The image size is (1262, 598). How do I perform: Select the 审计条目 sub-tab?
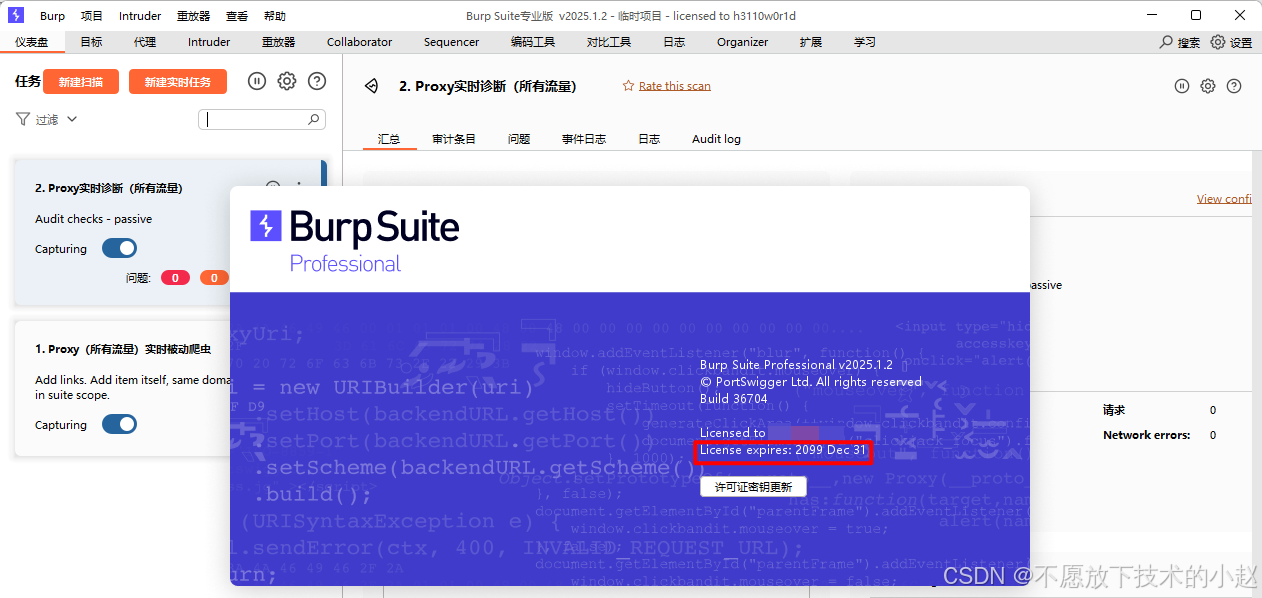454,139
